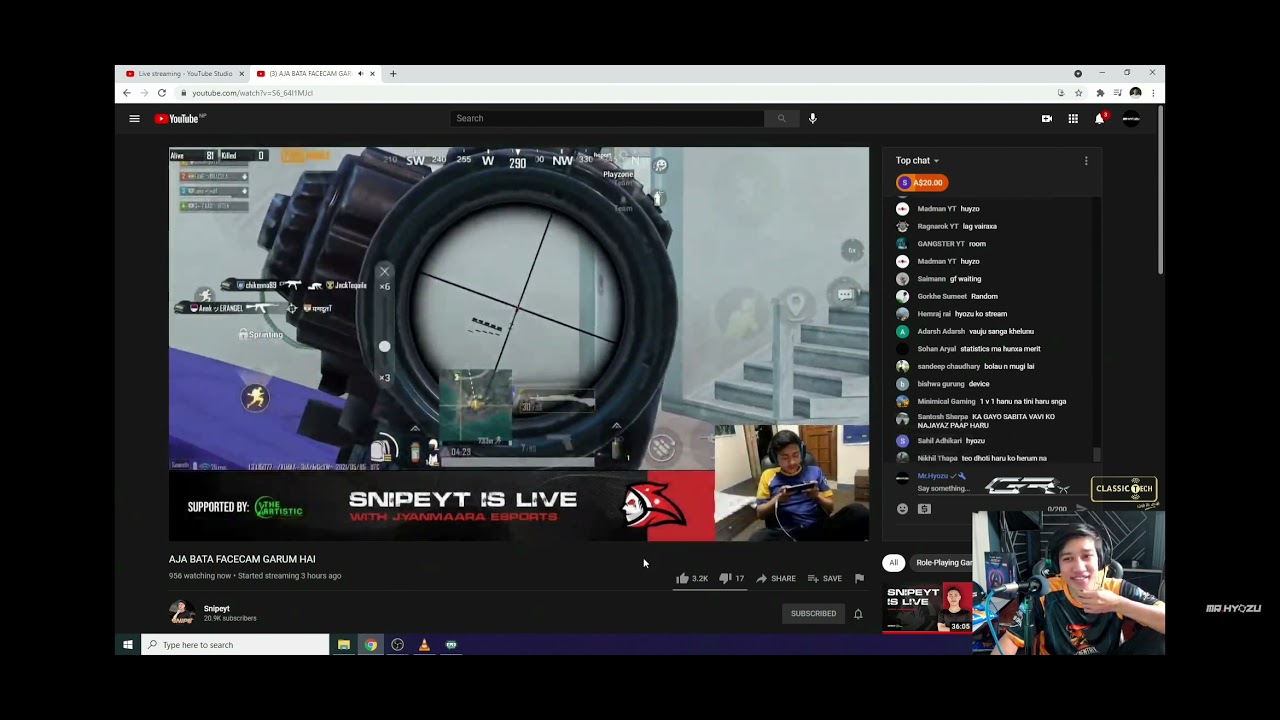
Task: Expand the Top chat dropdown
Action: [917, 161]
